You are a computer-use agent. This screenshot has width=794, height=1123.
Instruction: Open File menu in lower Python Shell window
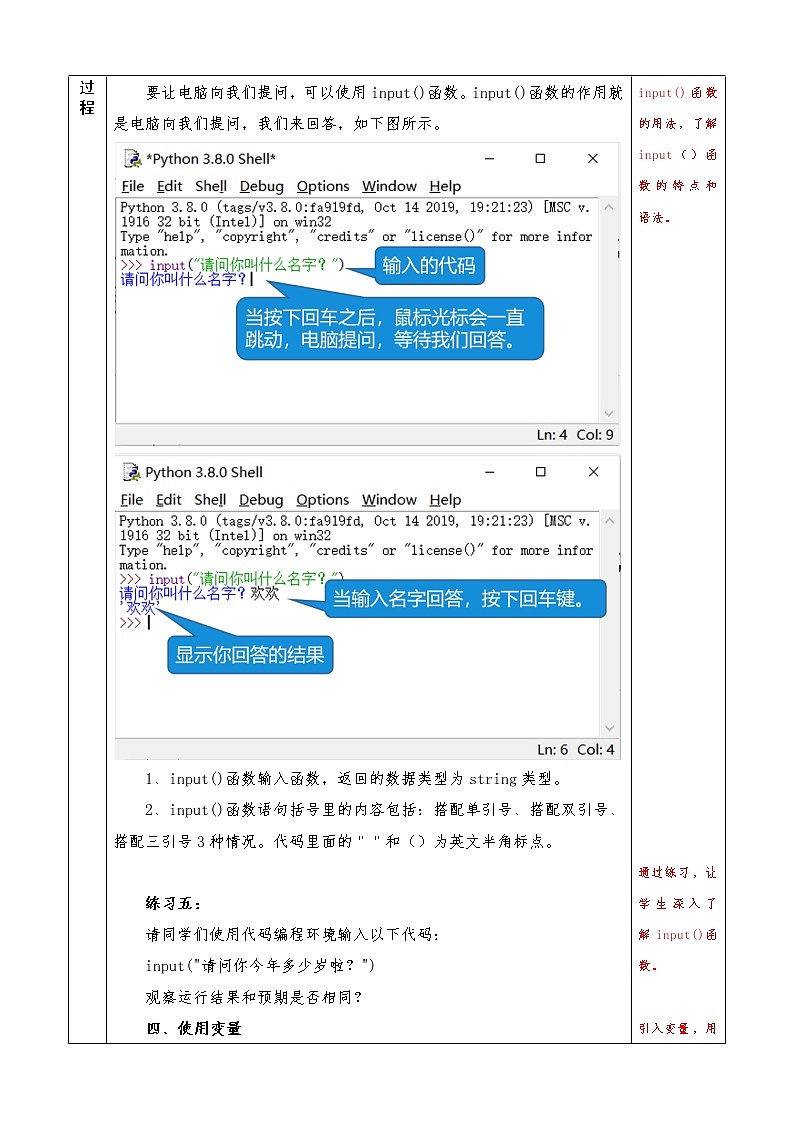(132, 500)
